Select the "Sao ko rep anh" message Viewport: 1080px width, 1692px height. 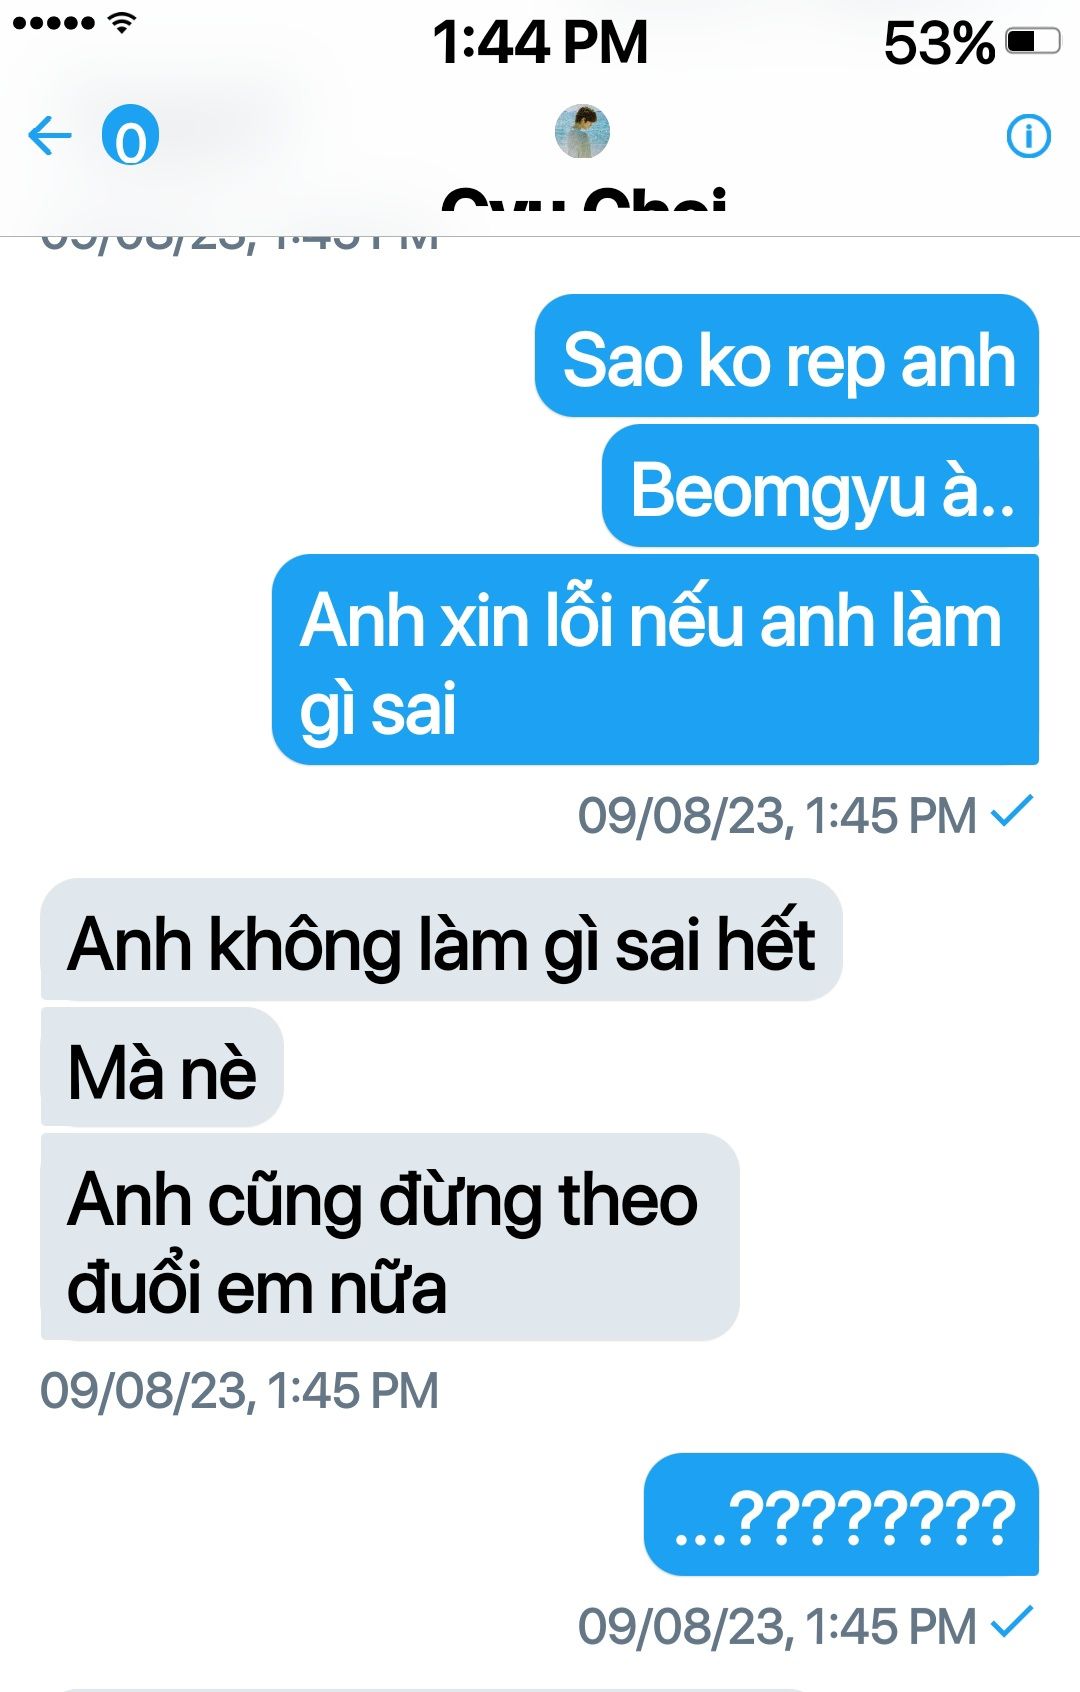click(787, 356)
